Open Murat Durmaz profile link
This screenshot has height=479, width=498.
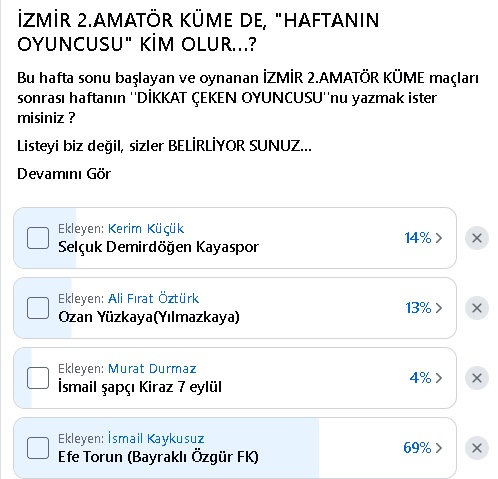[152, 368]
